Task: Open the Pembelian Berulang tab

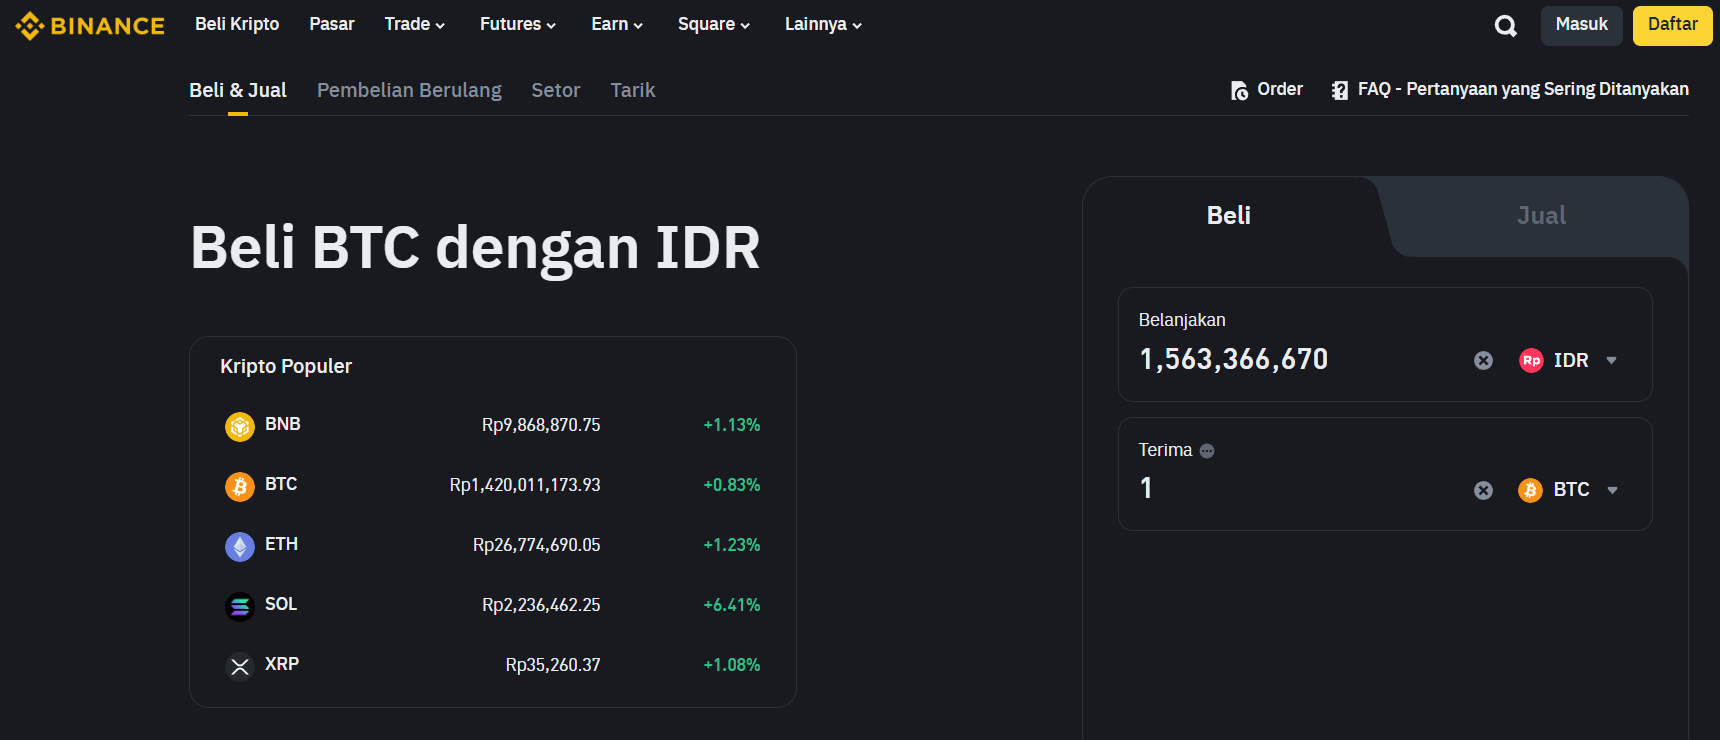Action: point(409,91)
